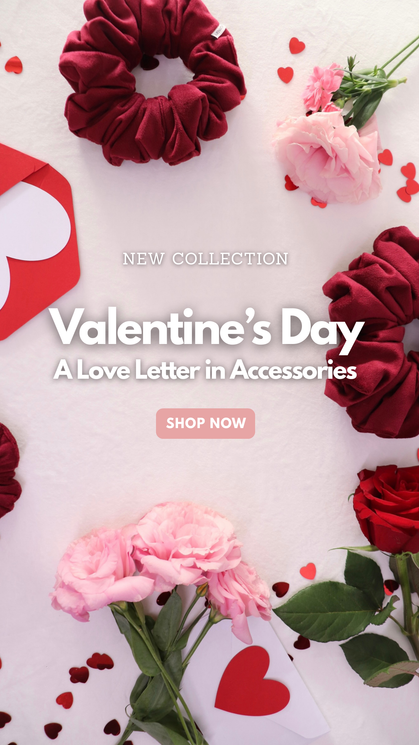
Task: Click the small pink carnation above the pink rose
Action: pos(322,87)
